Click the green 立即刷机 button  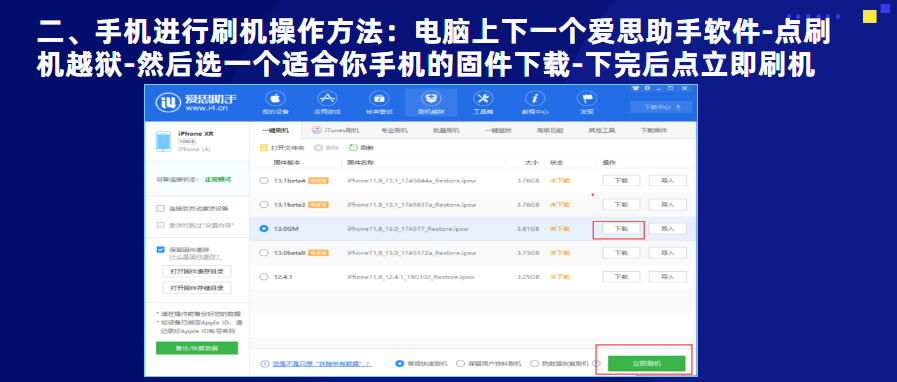pos(646,364)
